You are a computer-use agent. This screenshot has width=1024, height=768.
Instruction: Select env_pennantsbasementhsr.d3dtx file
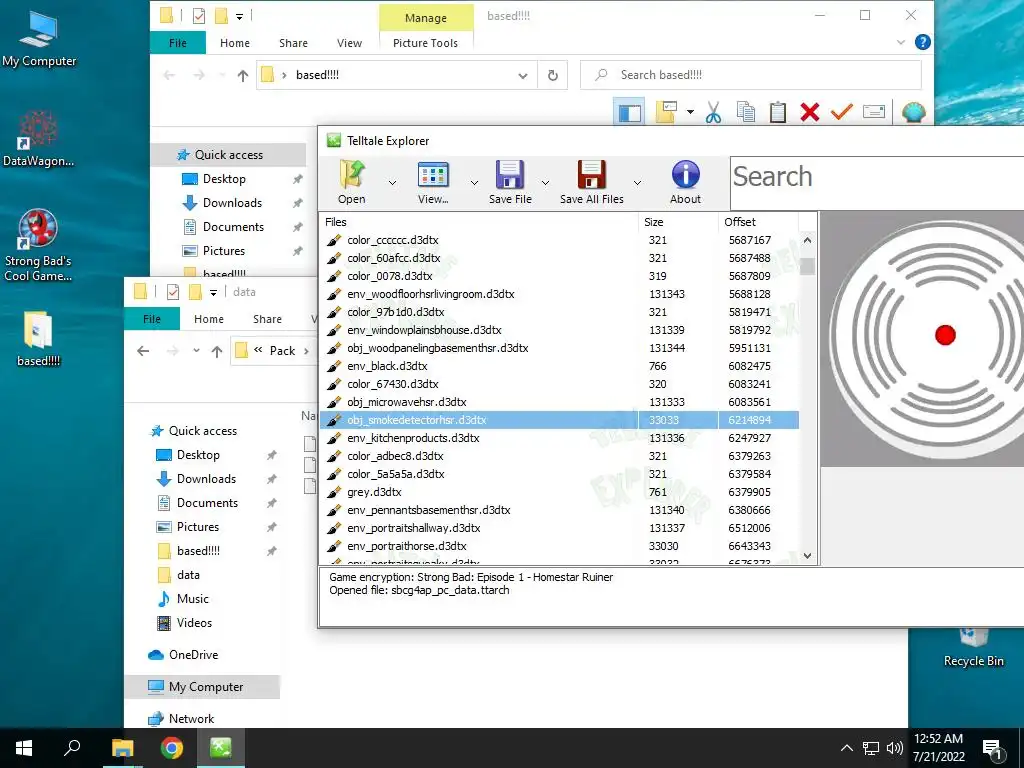point(560,510)
